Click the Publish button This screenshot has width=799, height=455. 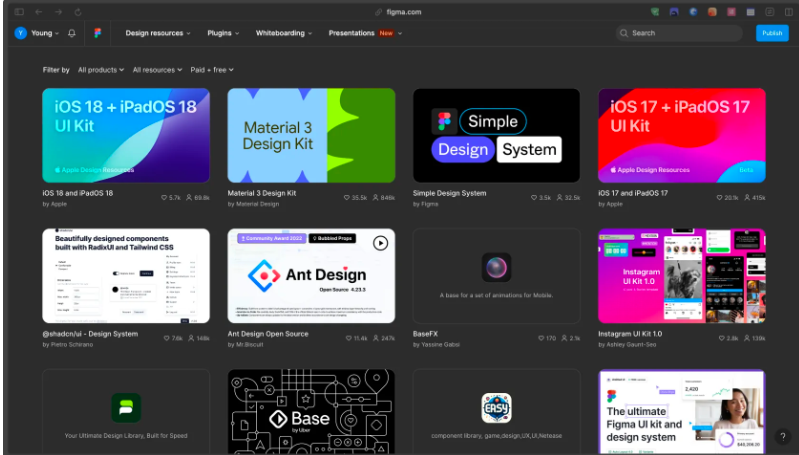772,33
